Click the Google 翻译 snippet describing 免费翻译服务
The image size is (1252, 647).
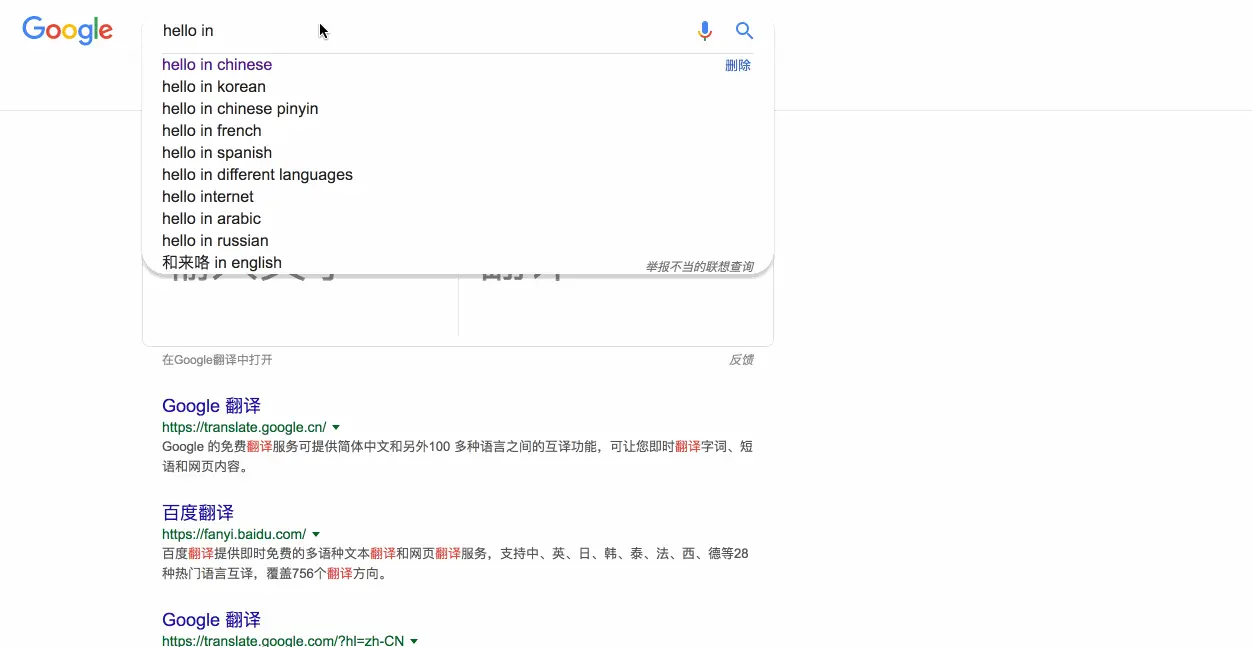457,456
